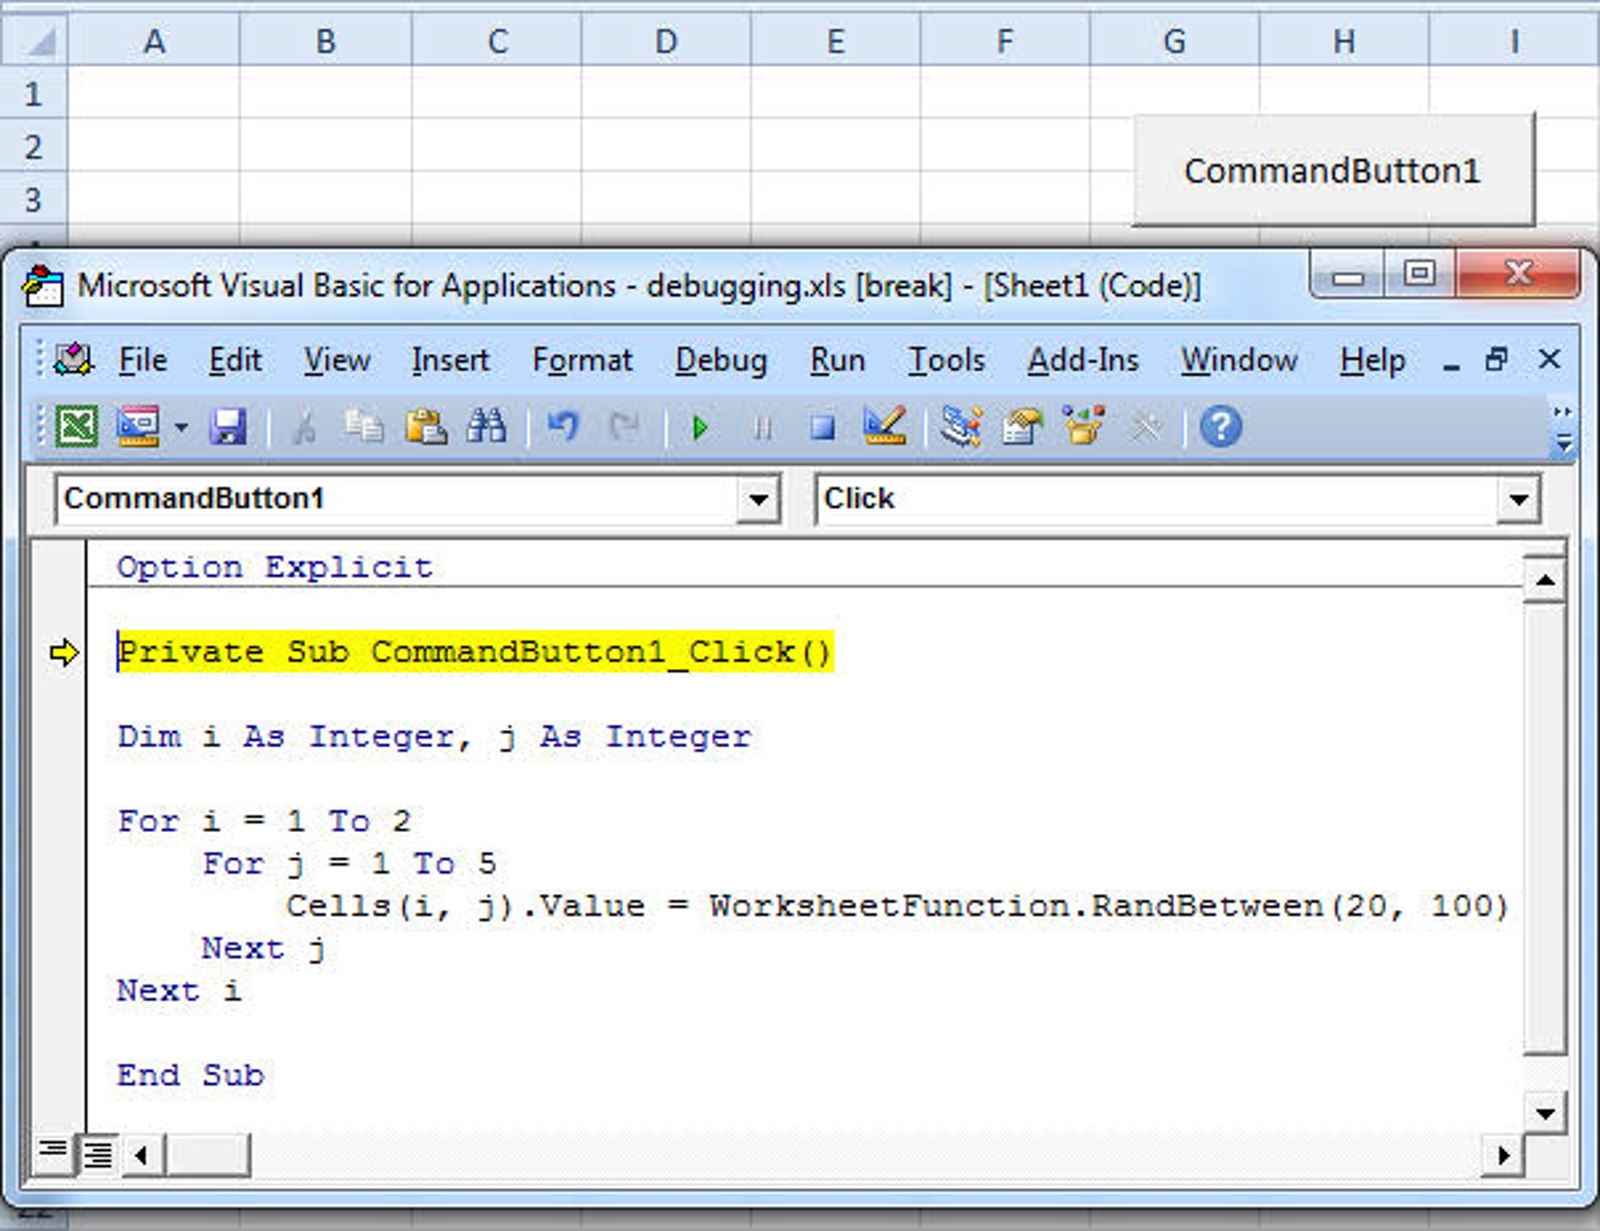Click the yellow execution arrow in the margin
Image resolution: width=1600 pixels, height=1231 pixels.
[x=63, y=653]
